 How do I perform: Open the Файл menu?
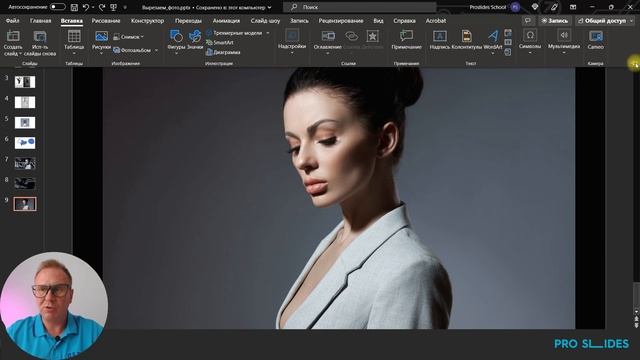pyautogui.click(x=13, y=21)
